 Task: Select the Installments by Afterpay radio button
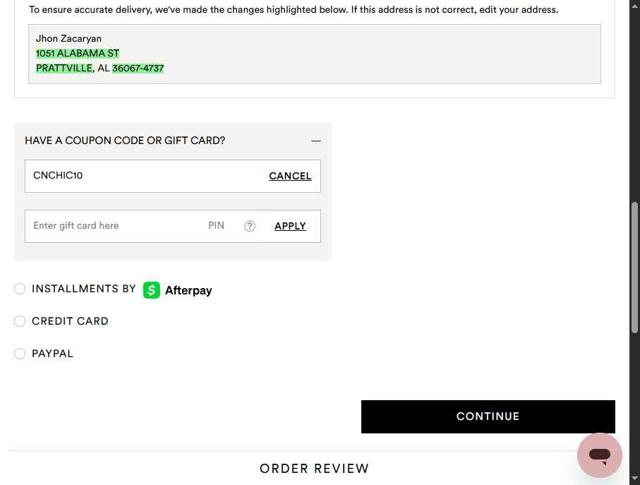pos(20,289)
